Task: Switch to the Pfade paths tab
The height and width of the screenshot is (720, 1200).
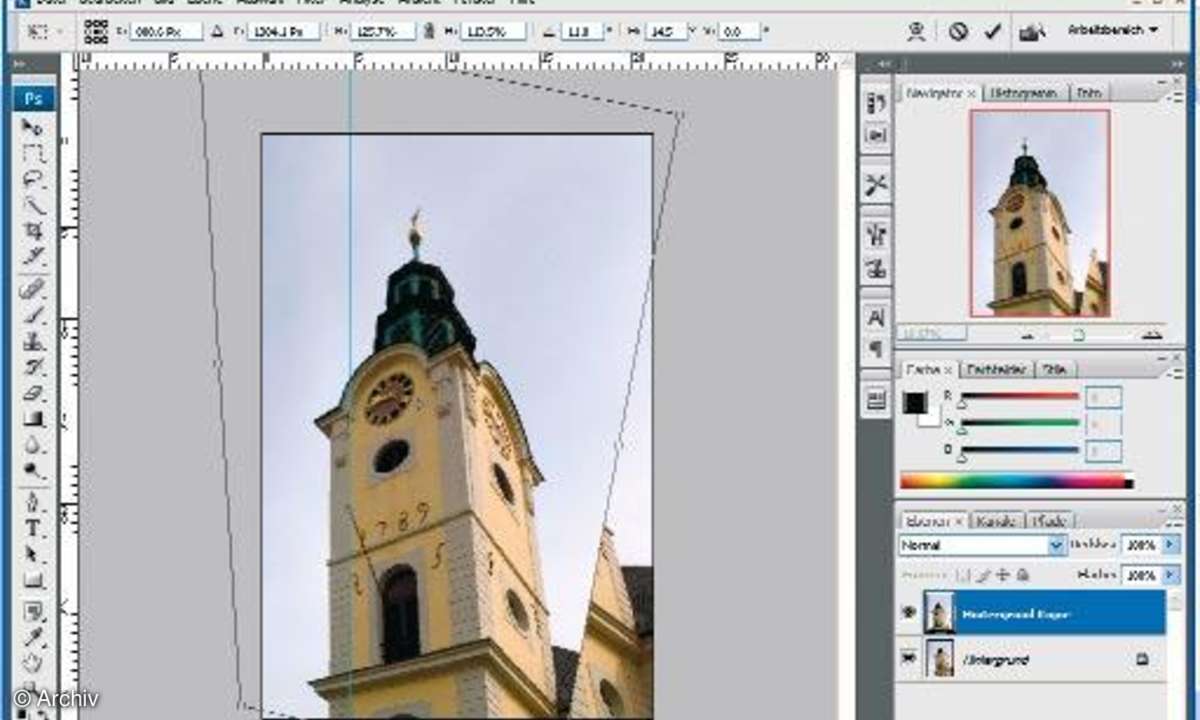Action: click(x=1048, y=520)
